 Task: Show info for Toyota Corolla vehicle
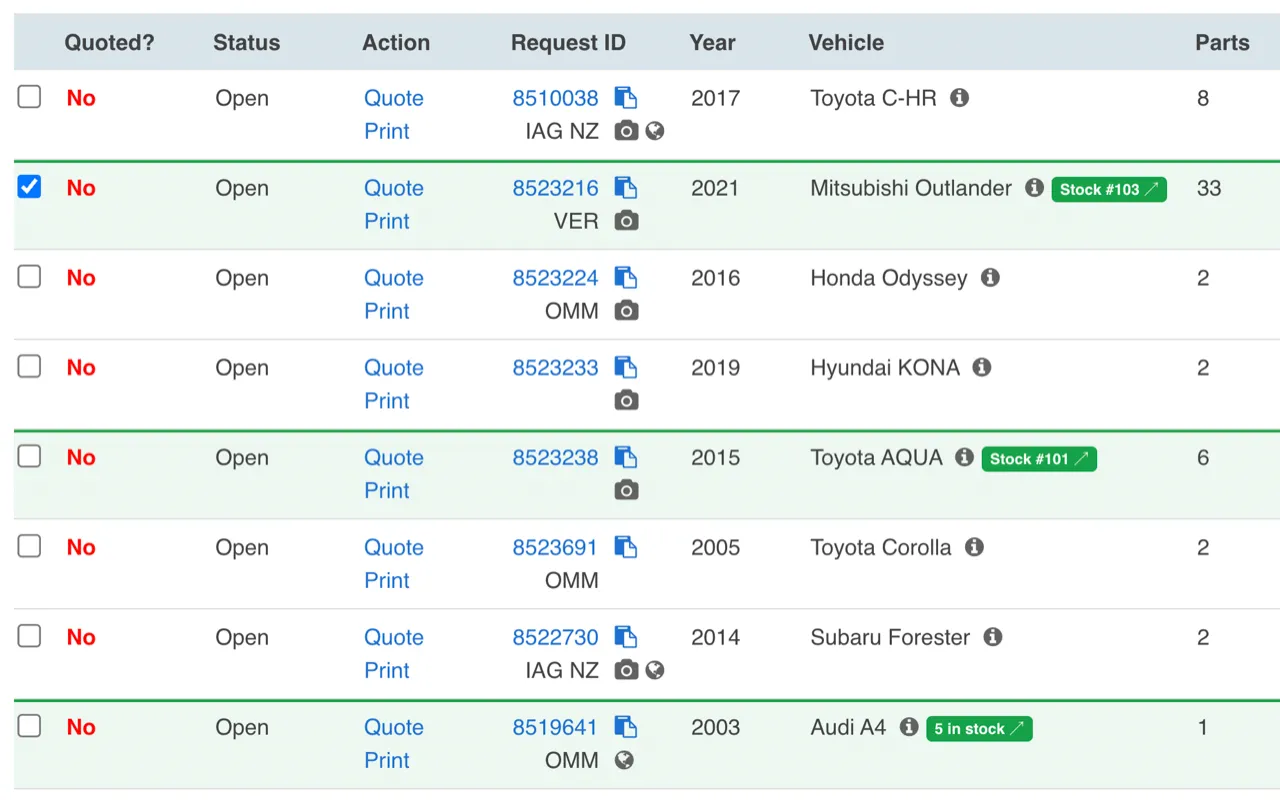pos(974,548)
